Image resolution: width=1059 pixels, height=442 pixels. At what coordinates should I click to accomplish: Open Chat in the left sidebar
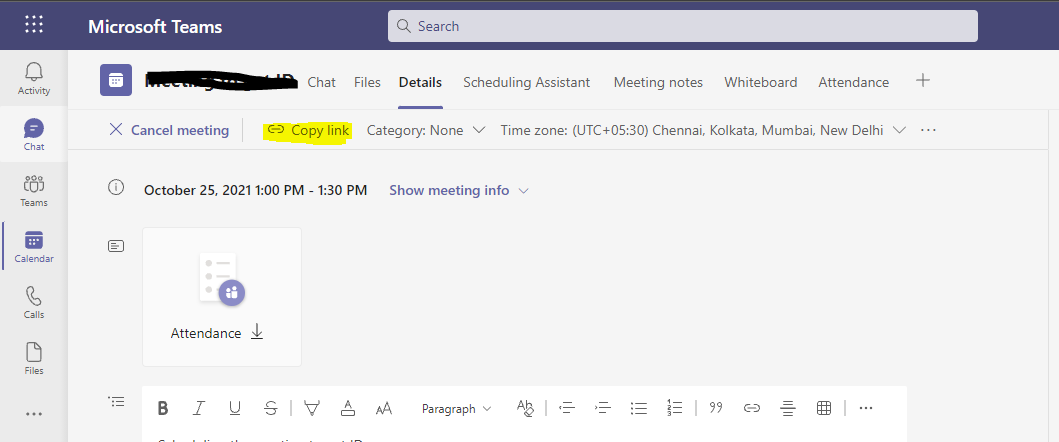pos(34,134)
